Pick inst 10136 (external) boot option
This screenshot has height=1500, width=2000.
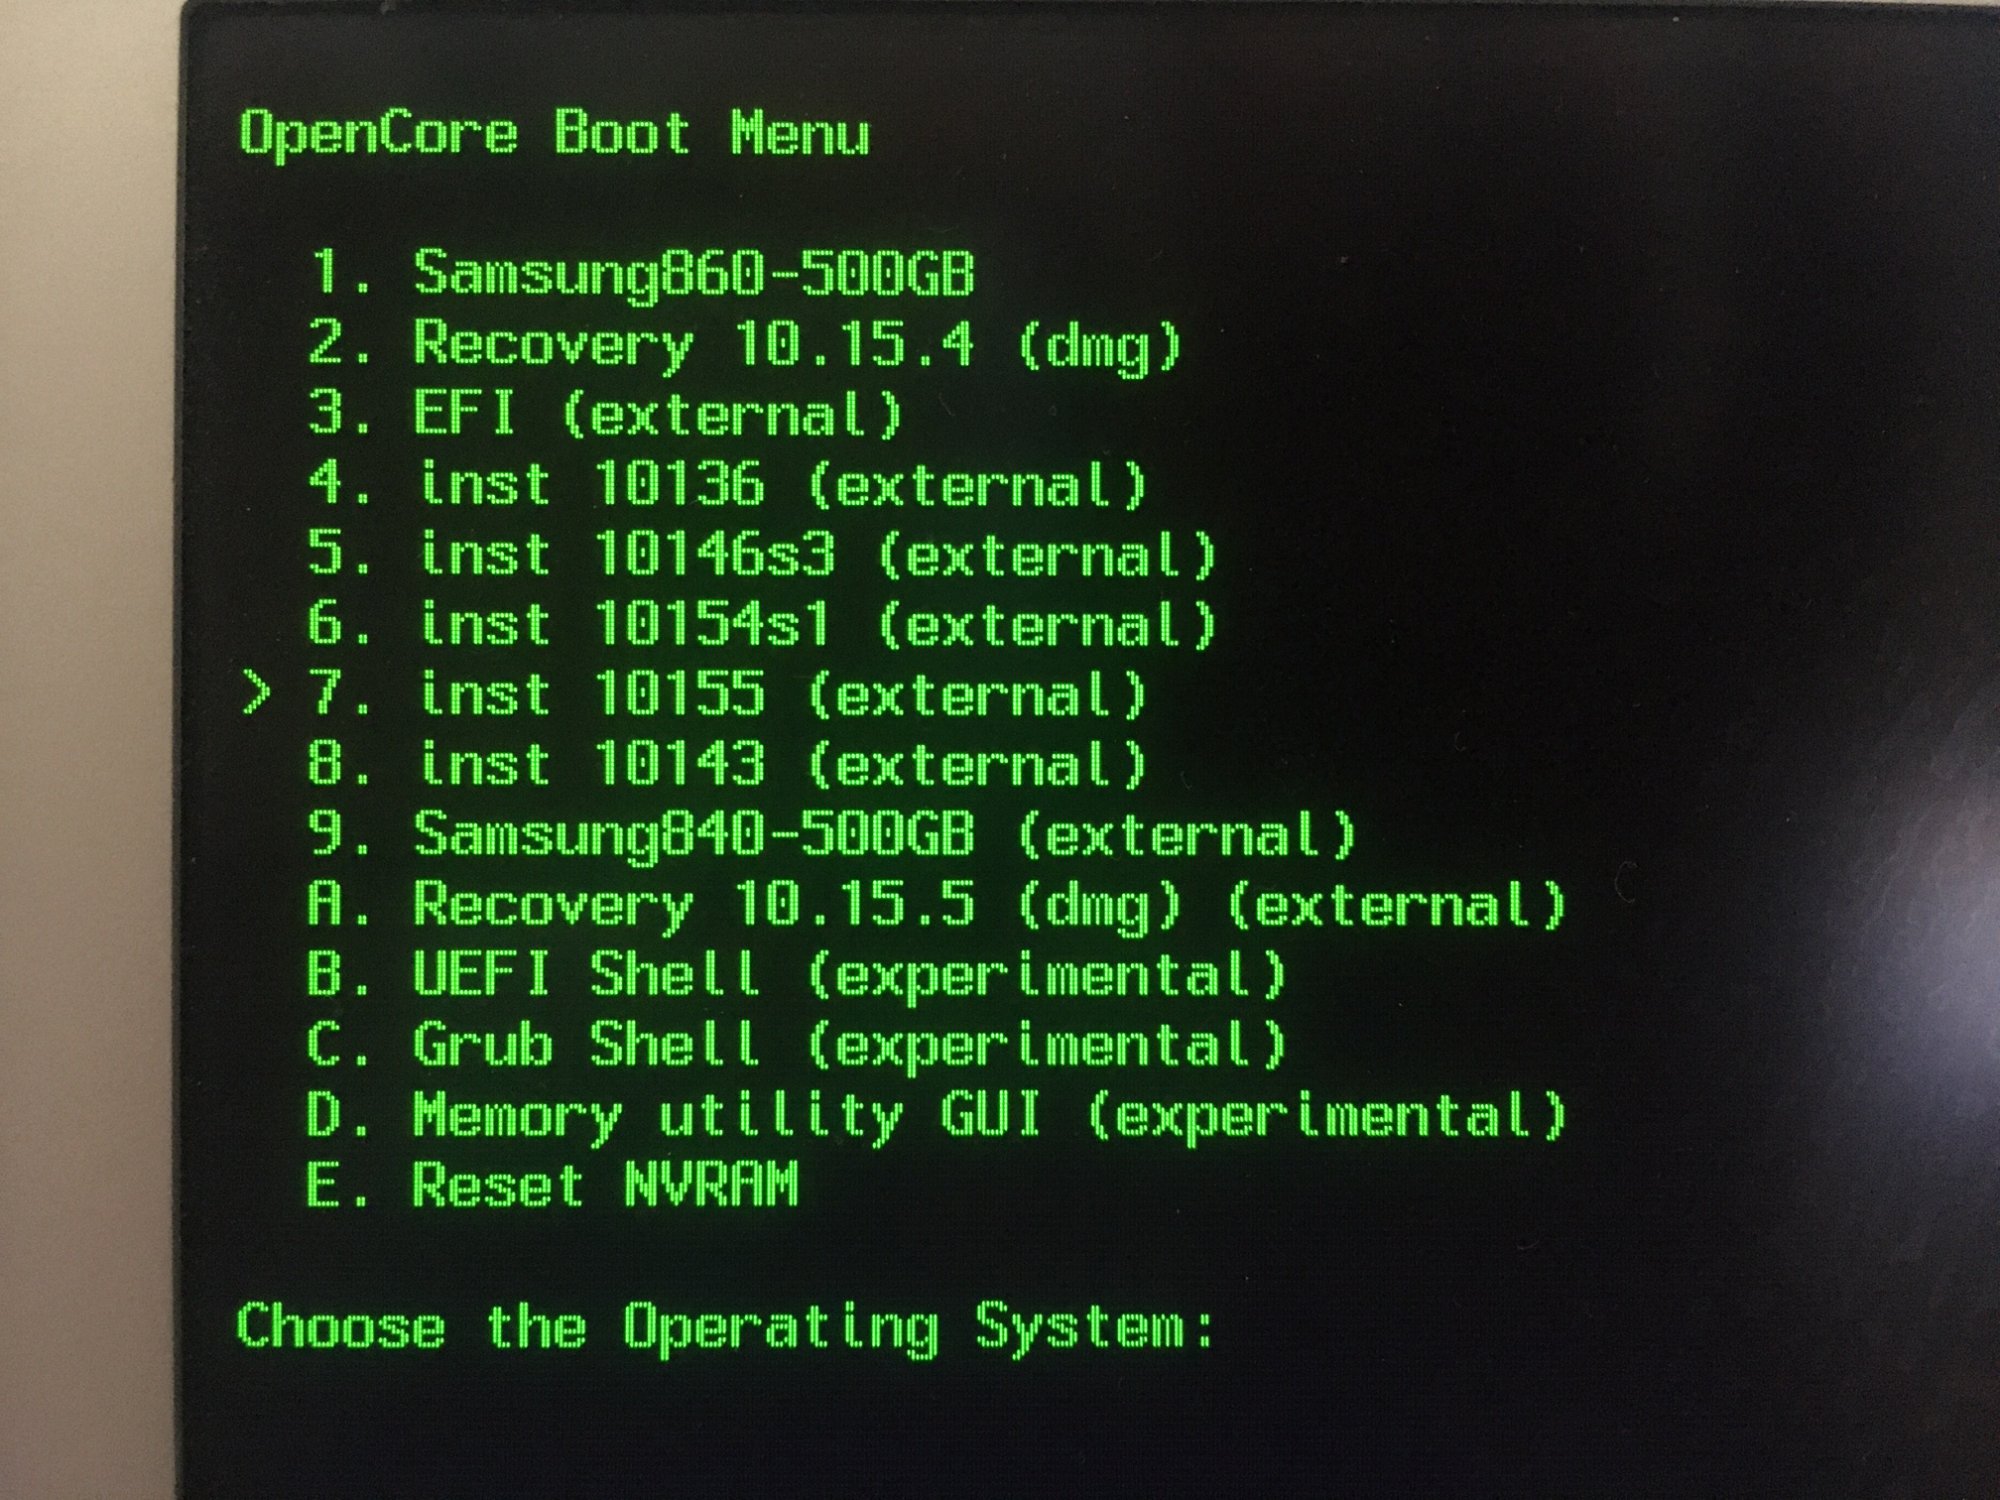point(728,484)
